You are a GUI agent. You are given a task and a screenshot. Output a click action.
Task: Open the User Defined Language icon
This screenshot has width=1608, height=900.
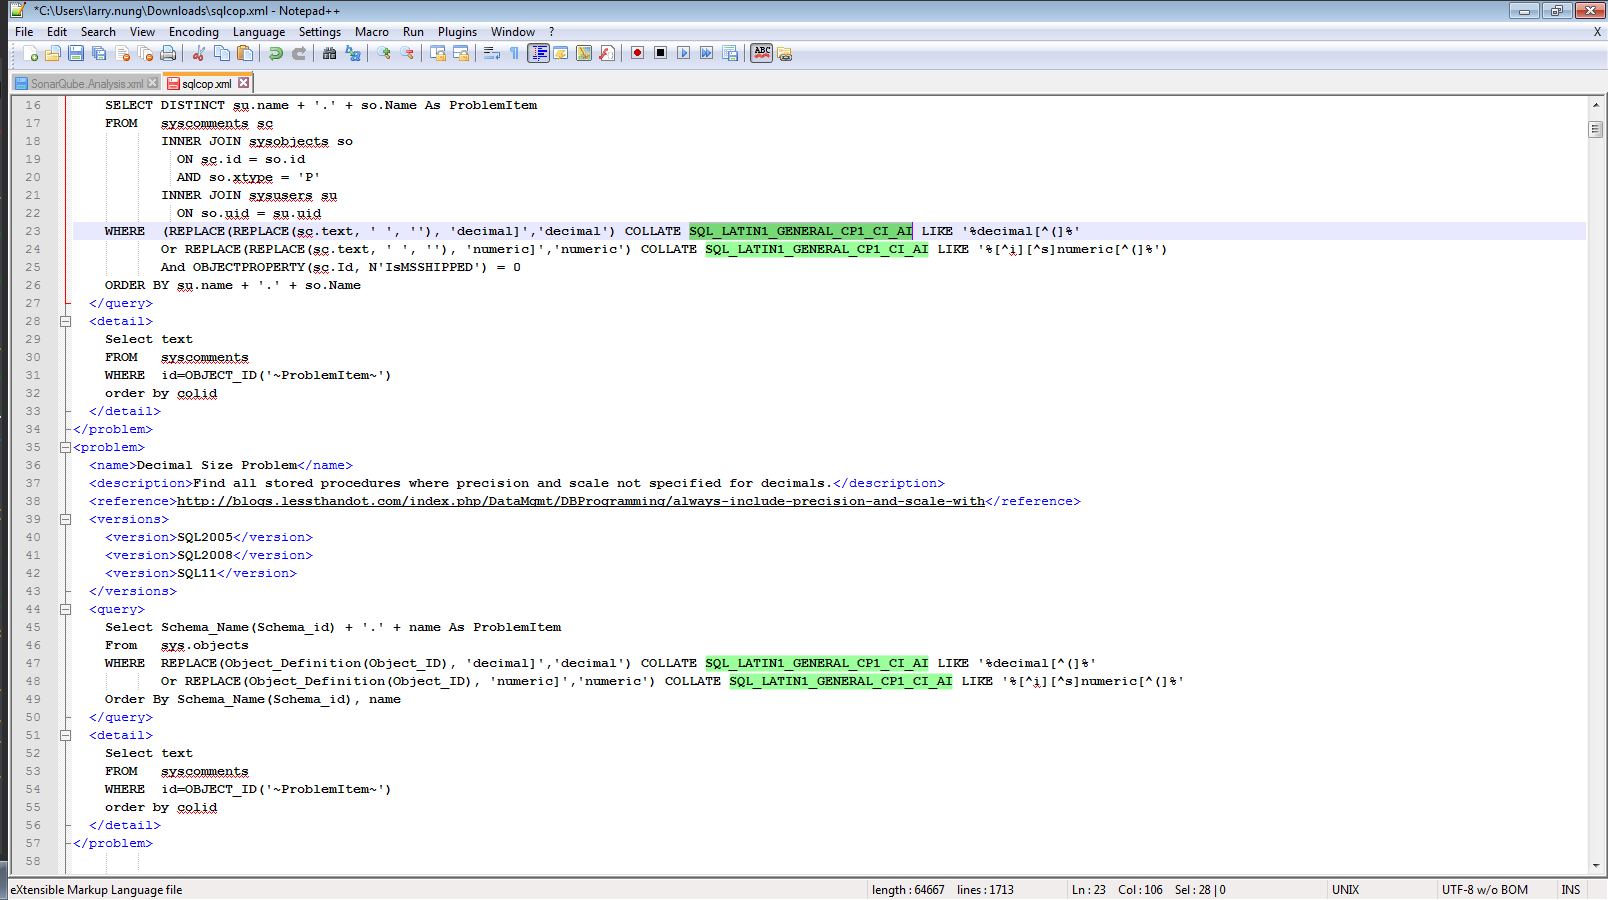coord(561,53)
